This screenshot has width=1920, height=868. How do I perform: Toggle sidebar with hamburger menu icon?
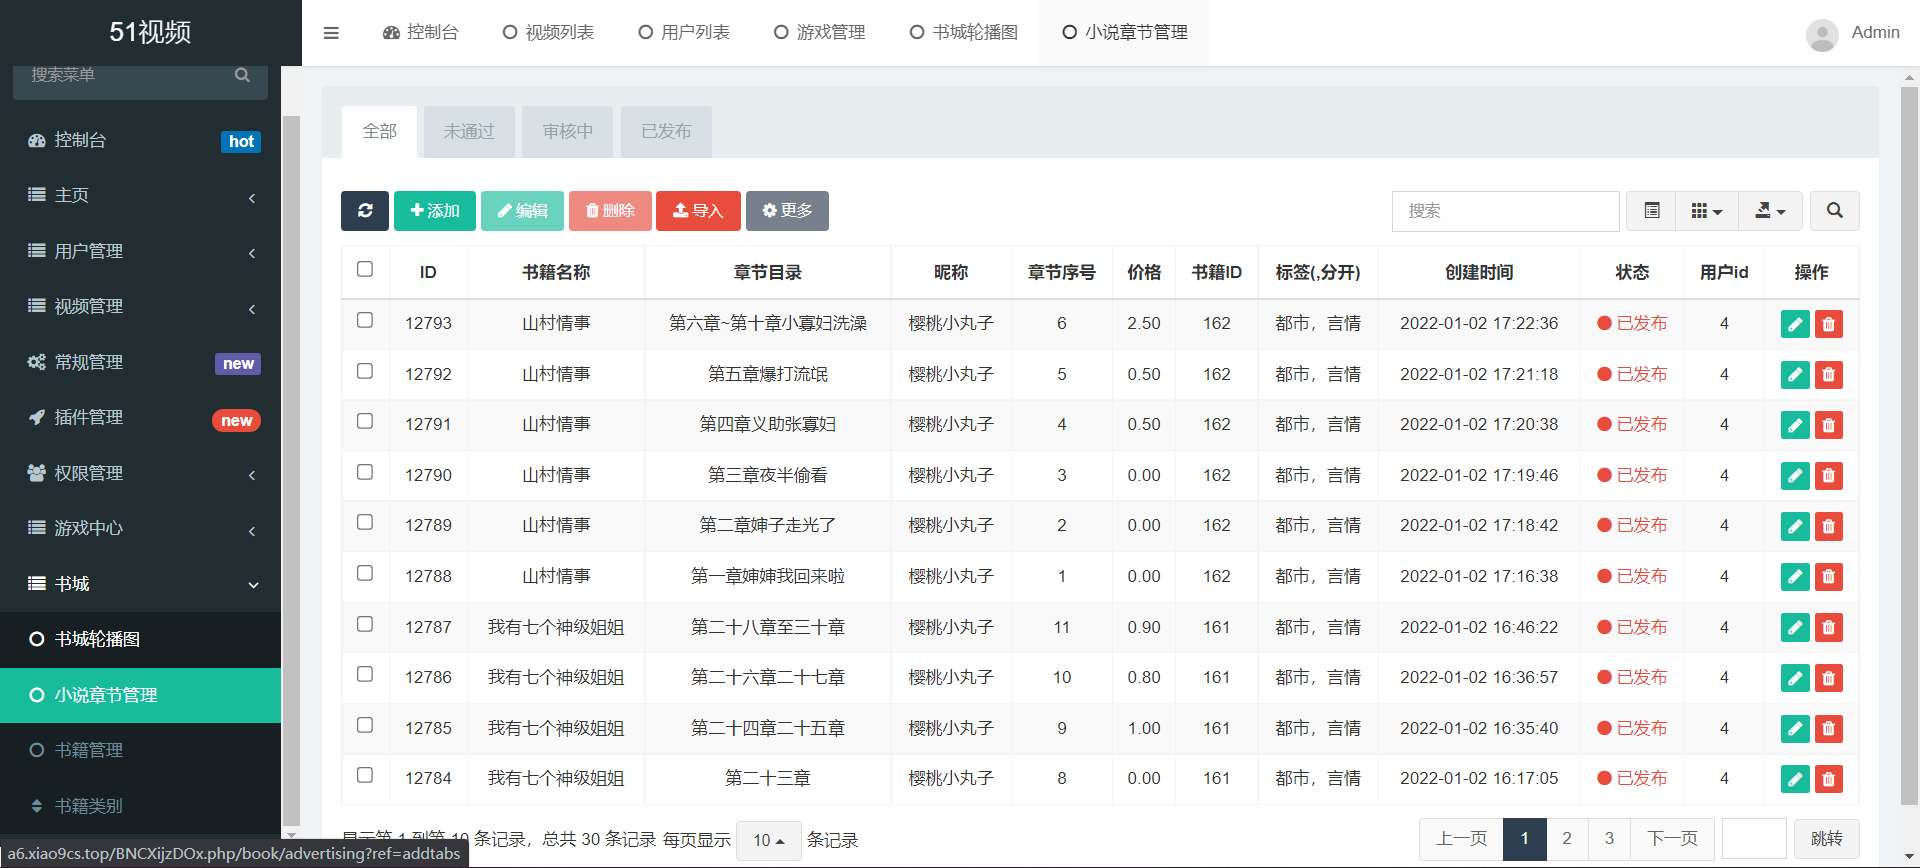331,33
